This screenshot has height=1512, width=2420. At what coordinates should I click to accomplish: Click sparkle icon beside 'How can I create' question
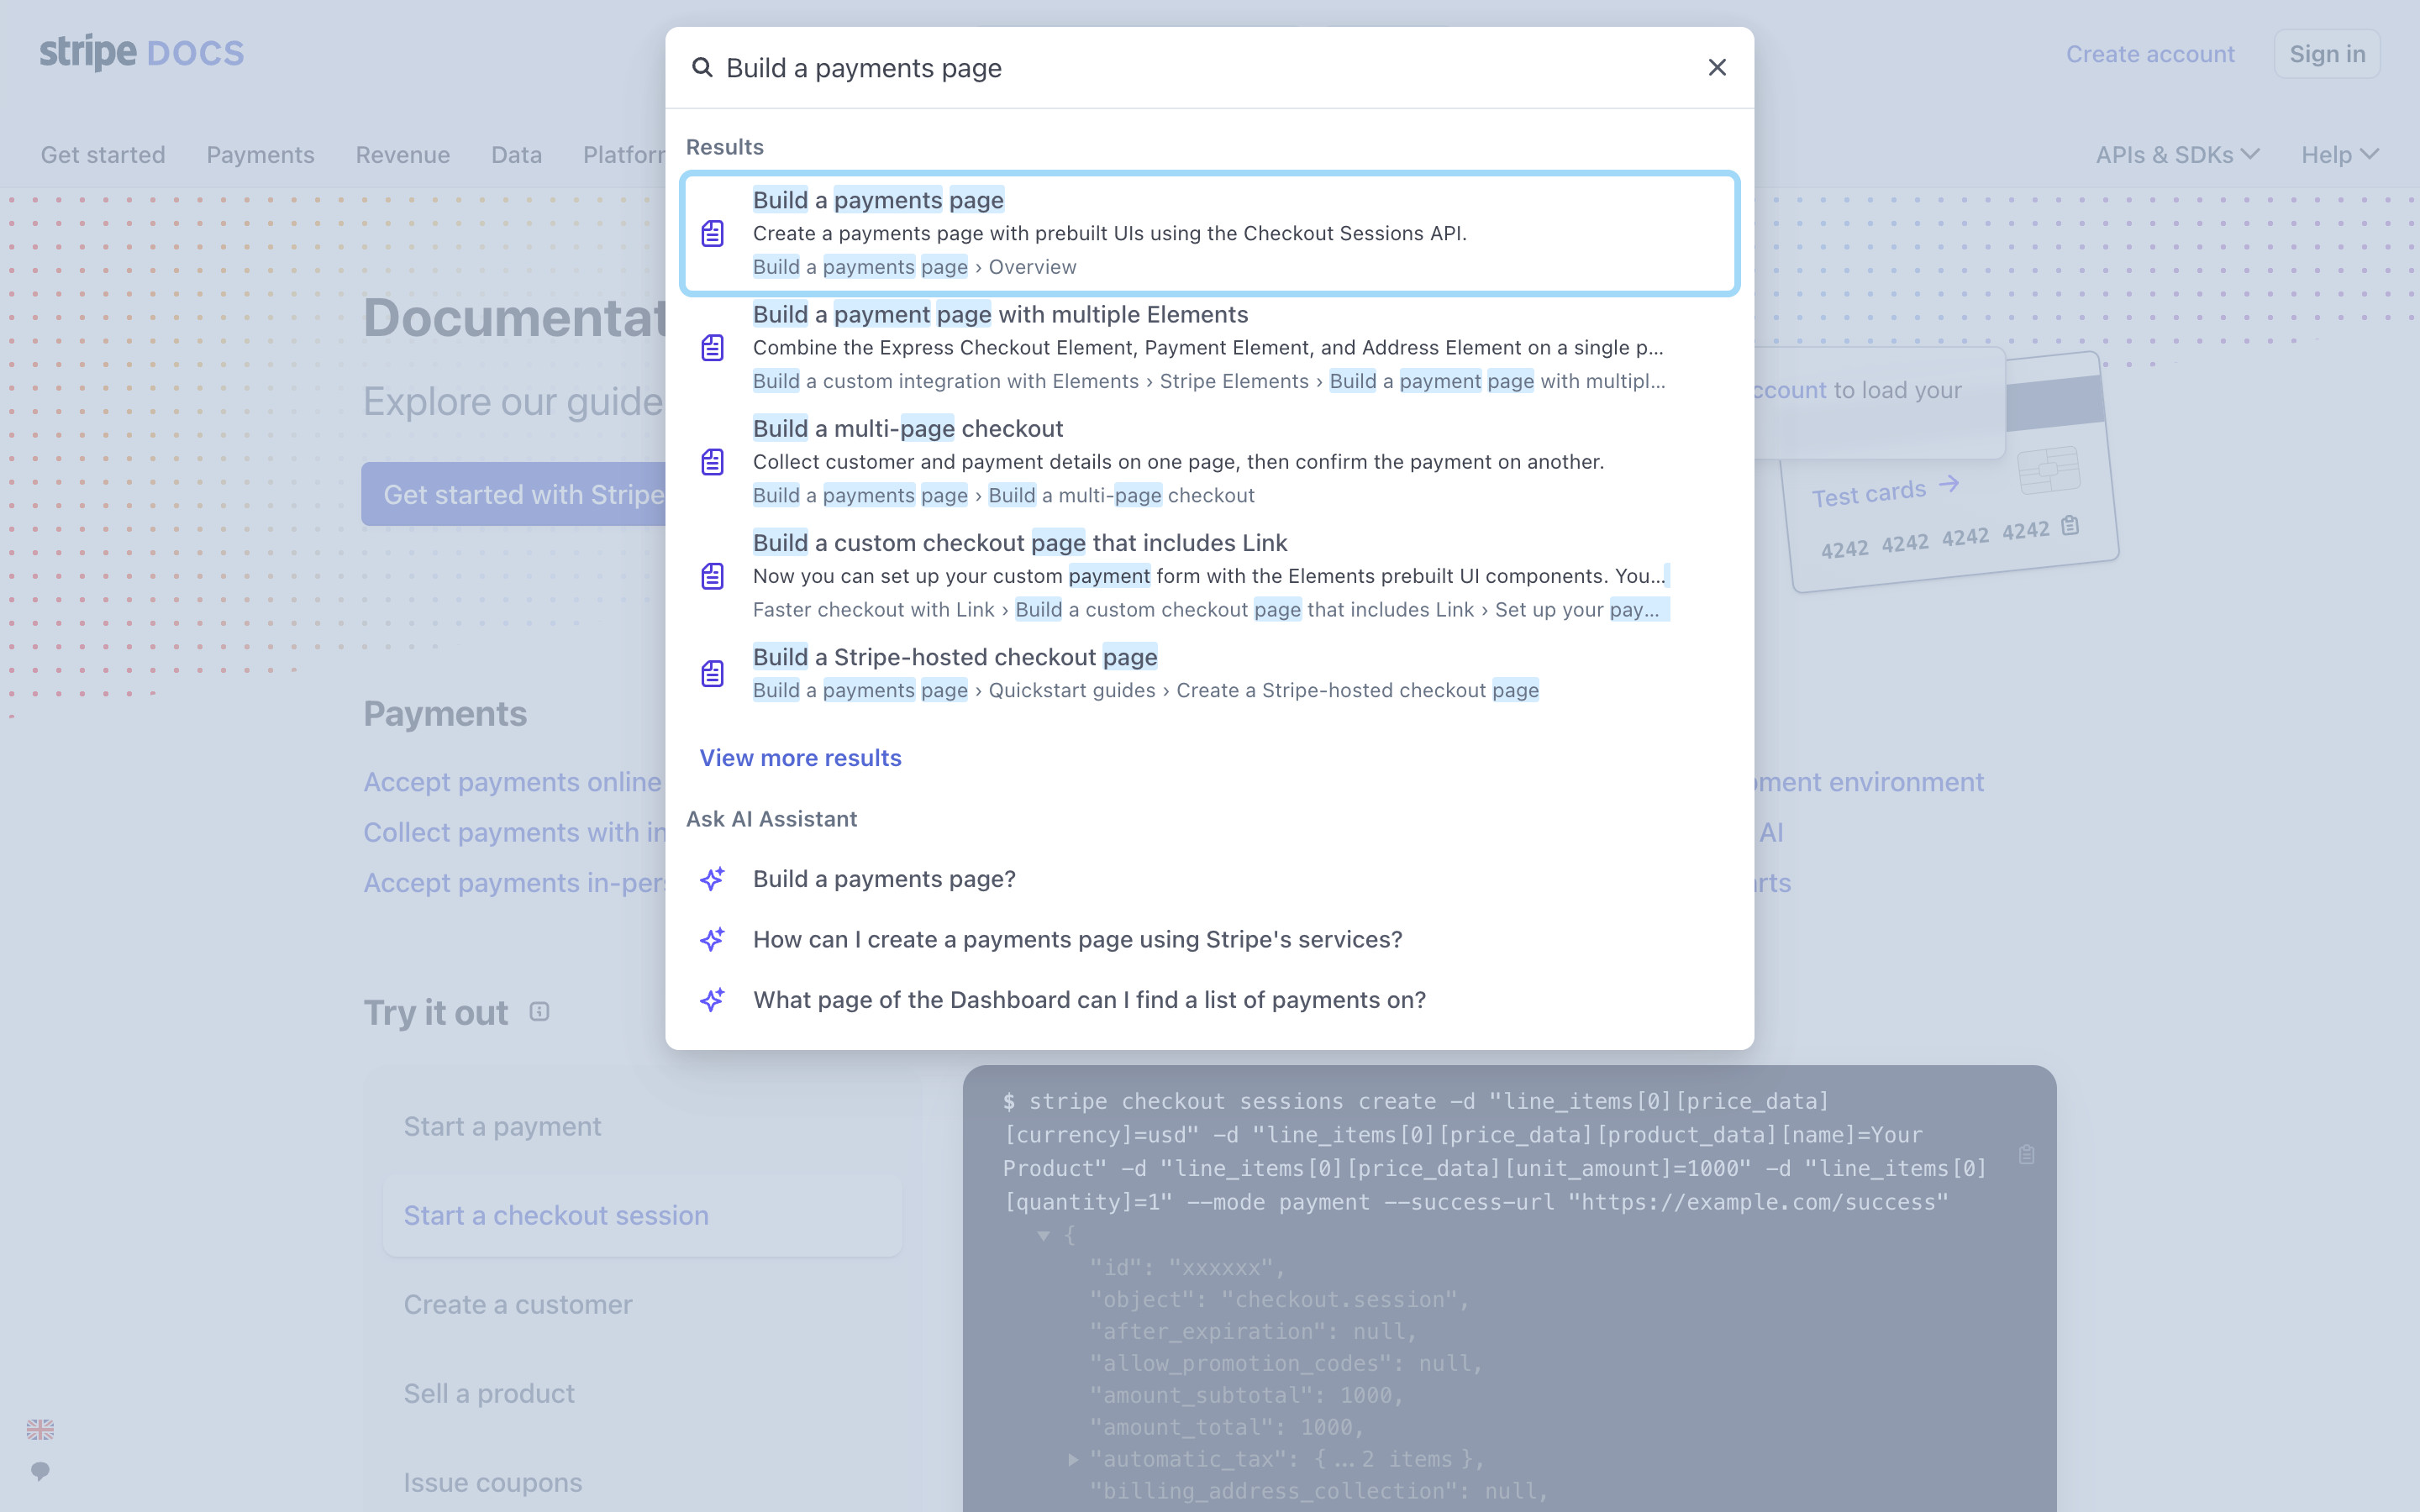[x=712, y=939]
